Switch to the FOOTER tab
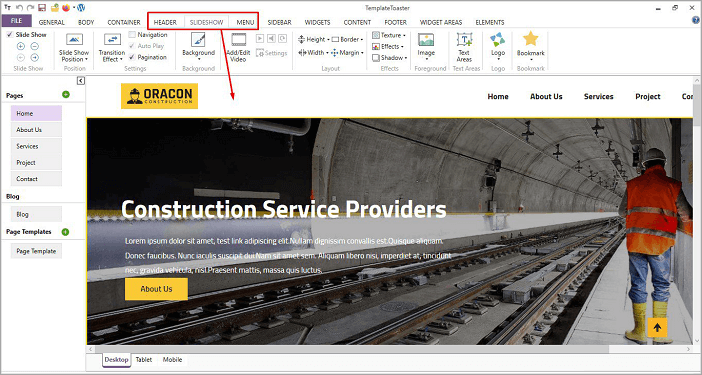 (x=395, y=22)
